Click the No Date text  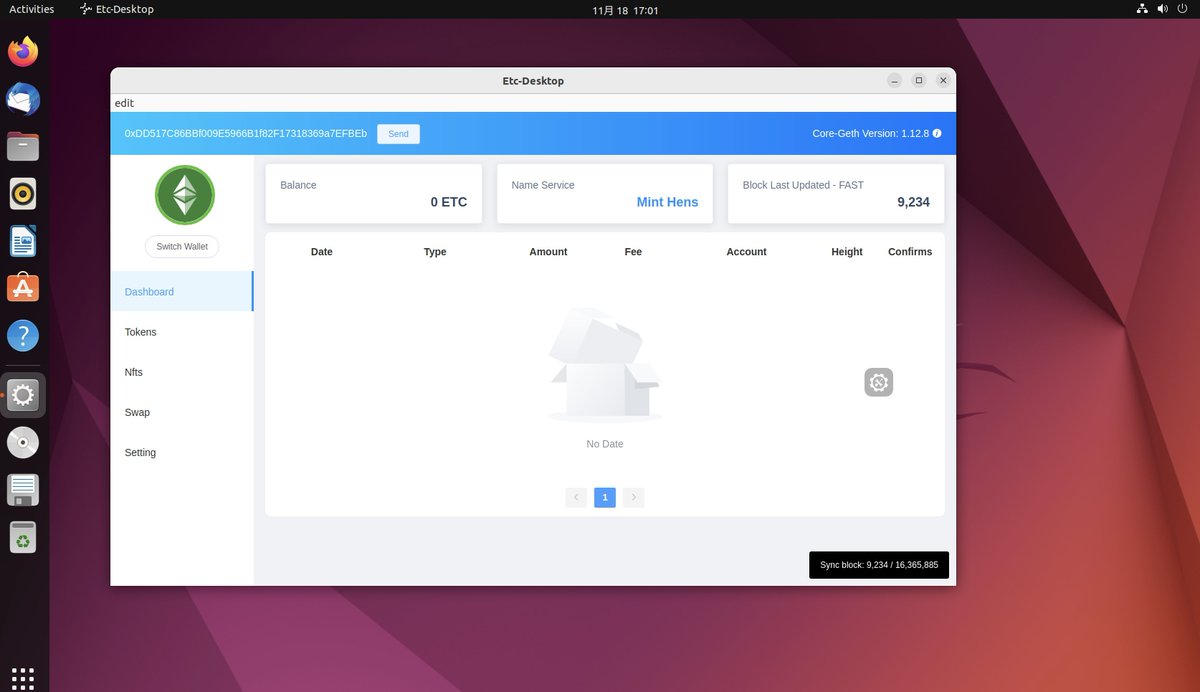pyautogui.click(x=605, y=444)
